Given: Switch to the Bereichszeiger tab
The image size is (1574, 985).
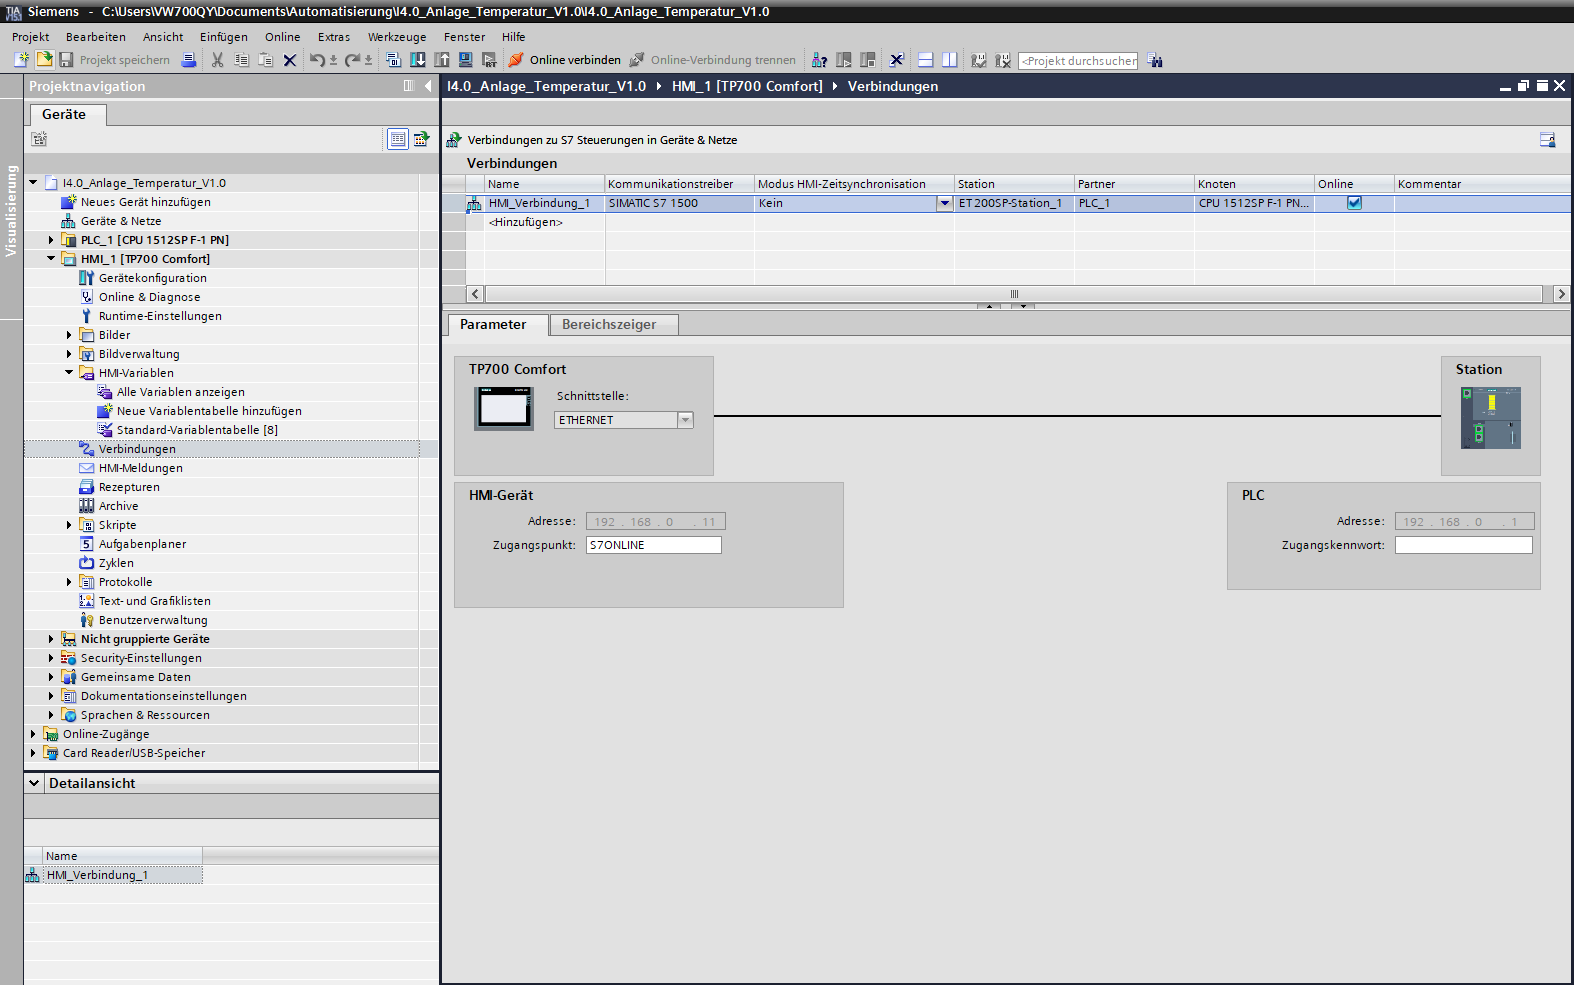Looking at the screenshot, I should coord(609,325).
